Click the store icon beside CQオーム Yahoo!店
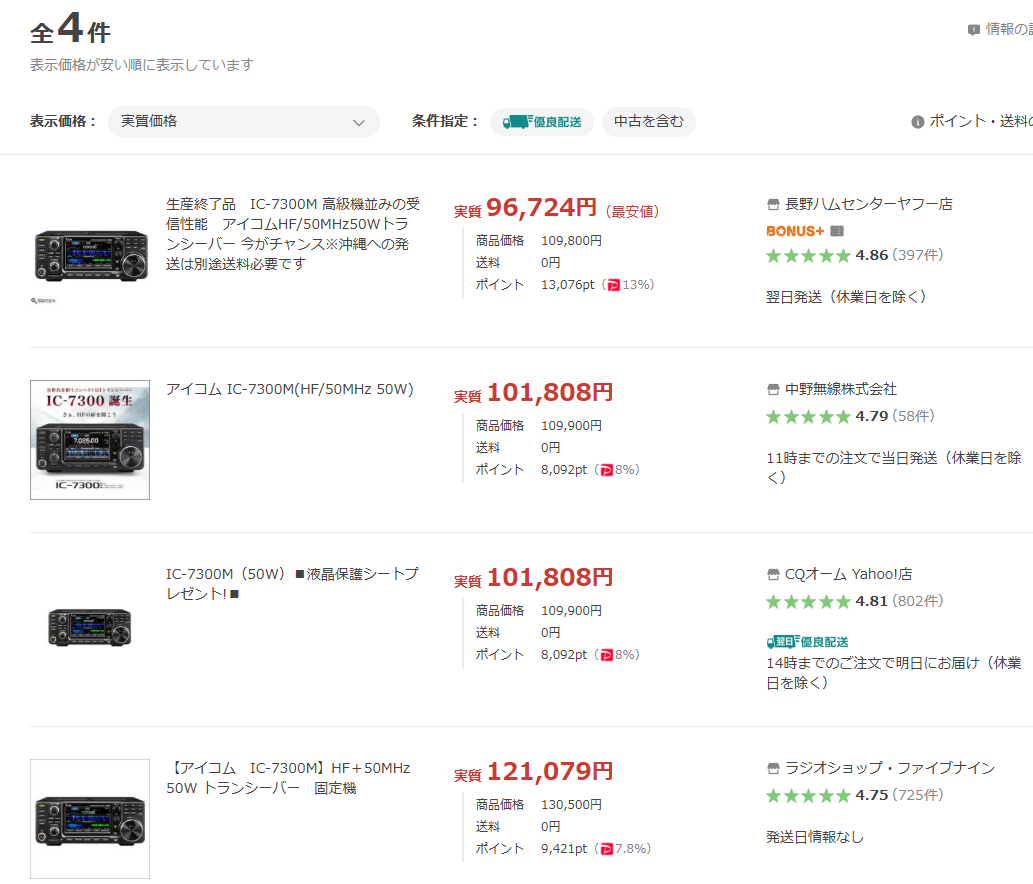This screenshot has width=1033, height=884. [x=772, y=575]
